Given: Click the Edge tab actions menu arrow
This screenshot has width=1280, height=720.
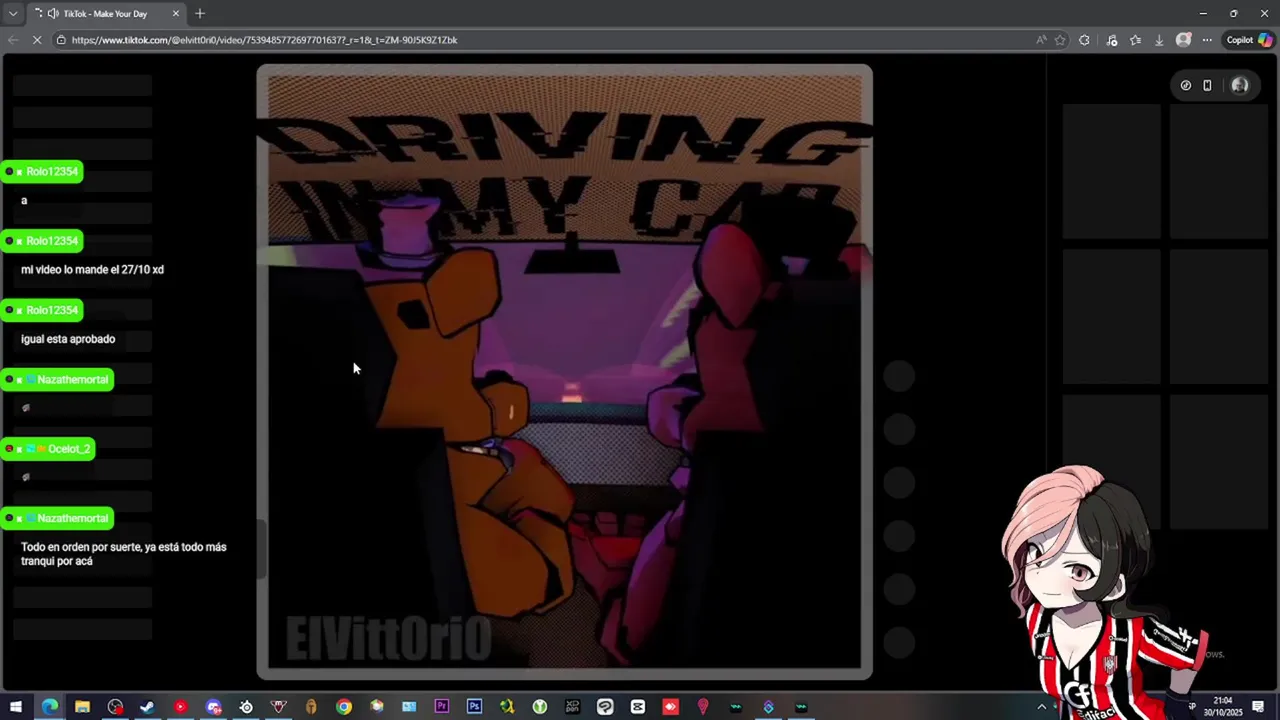Looking at the screenshot, I should click(x=12, y=14).
